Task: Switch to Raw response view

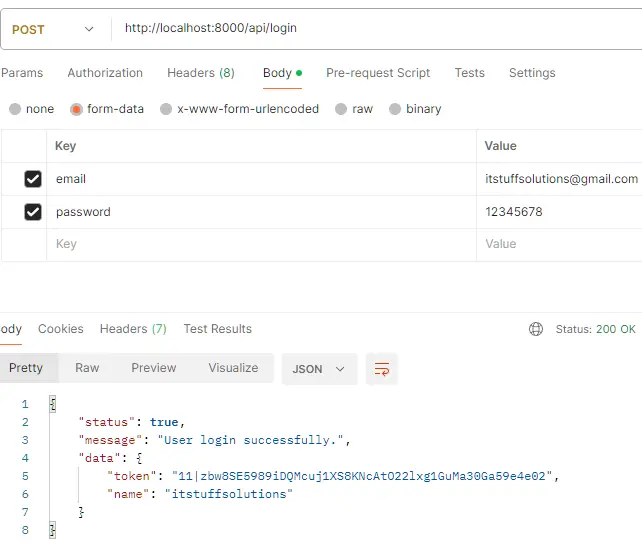Action: pyautogui.click(x=87, y=368)
